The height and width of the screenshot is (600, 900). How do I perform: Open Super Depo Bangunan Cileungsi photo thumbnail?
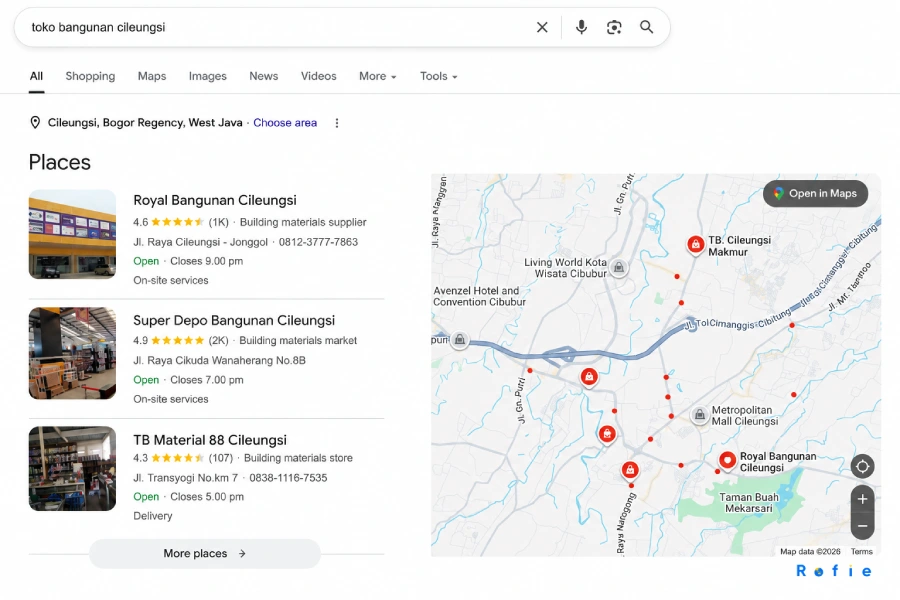72,353
